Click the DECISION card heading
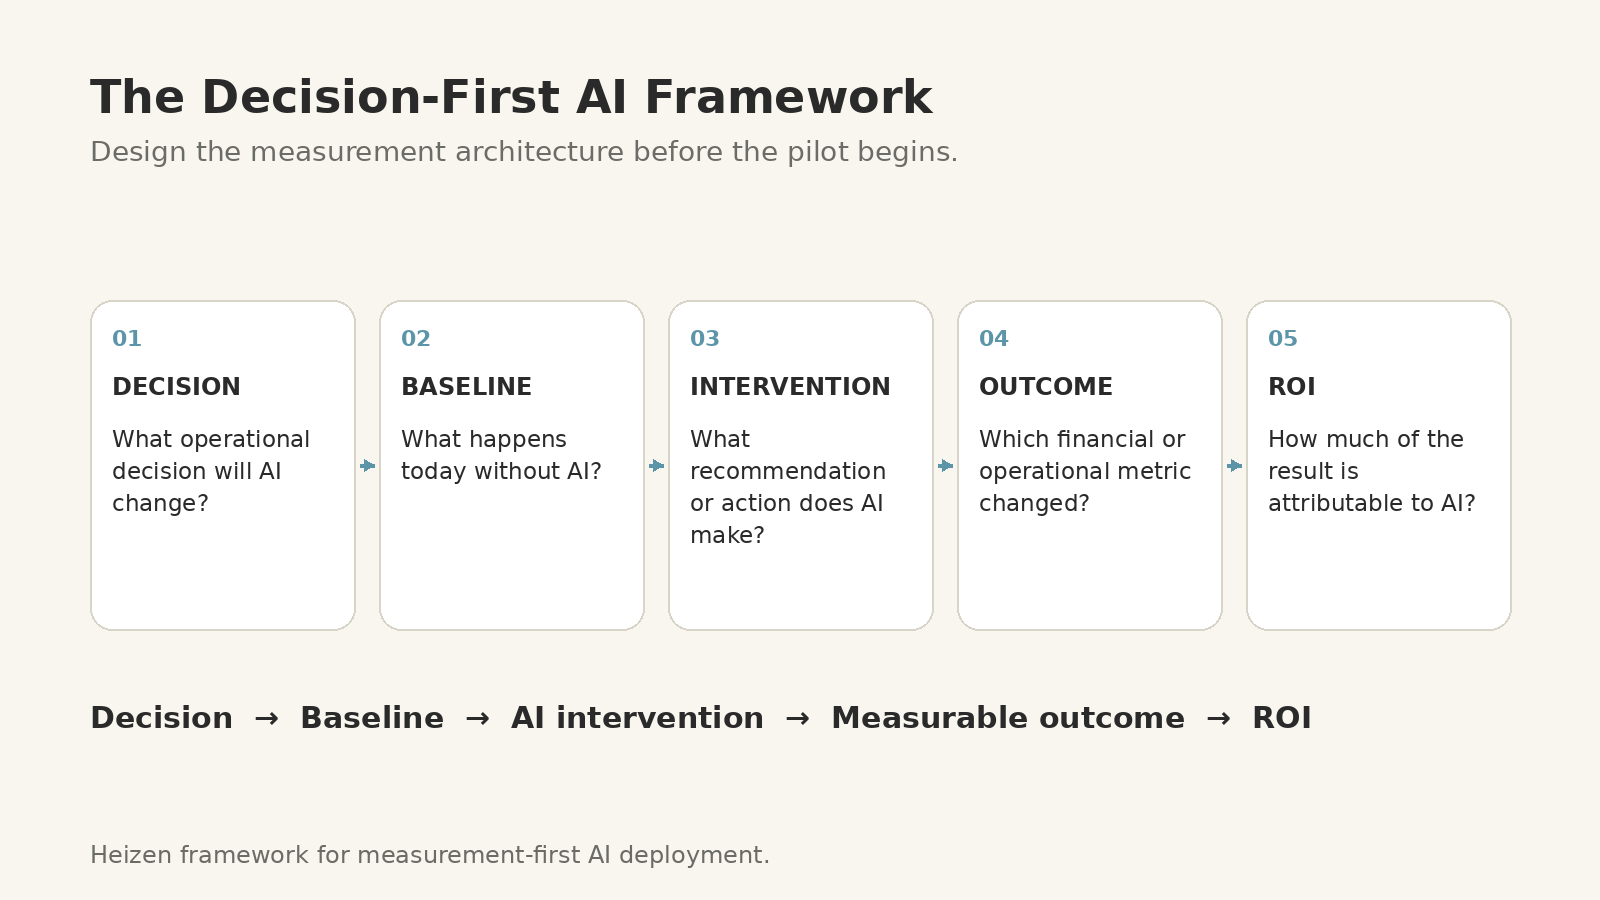The image size is (1600, 900). coord(176,387)
